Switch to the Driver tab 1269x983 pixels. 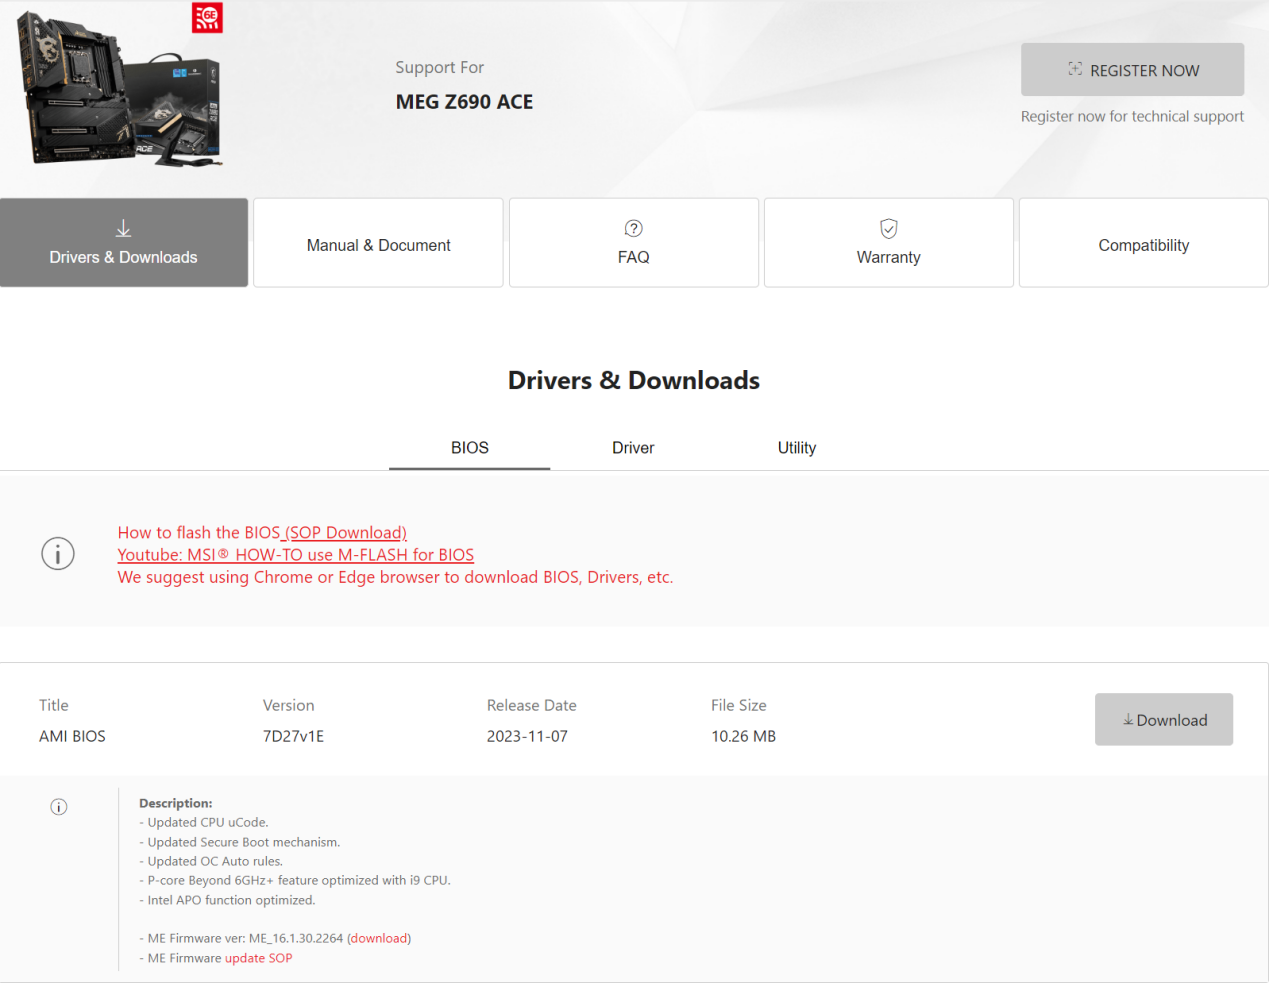click(633, 448)
